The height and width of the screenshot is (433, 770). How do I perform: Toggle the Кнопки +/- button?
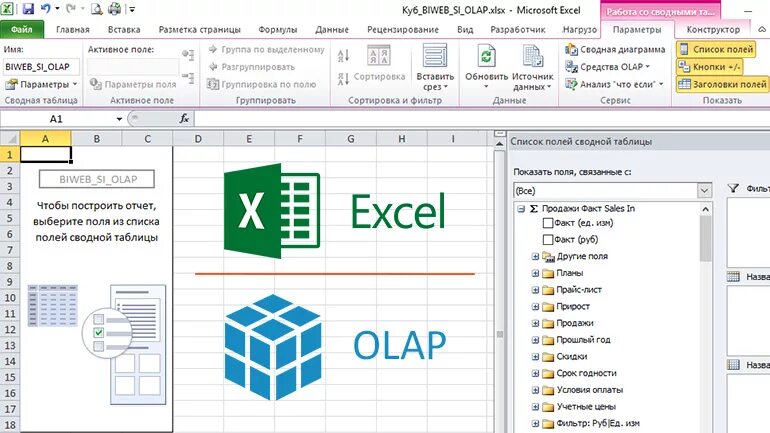[x=709, y=67]
